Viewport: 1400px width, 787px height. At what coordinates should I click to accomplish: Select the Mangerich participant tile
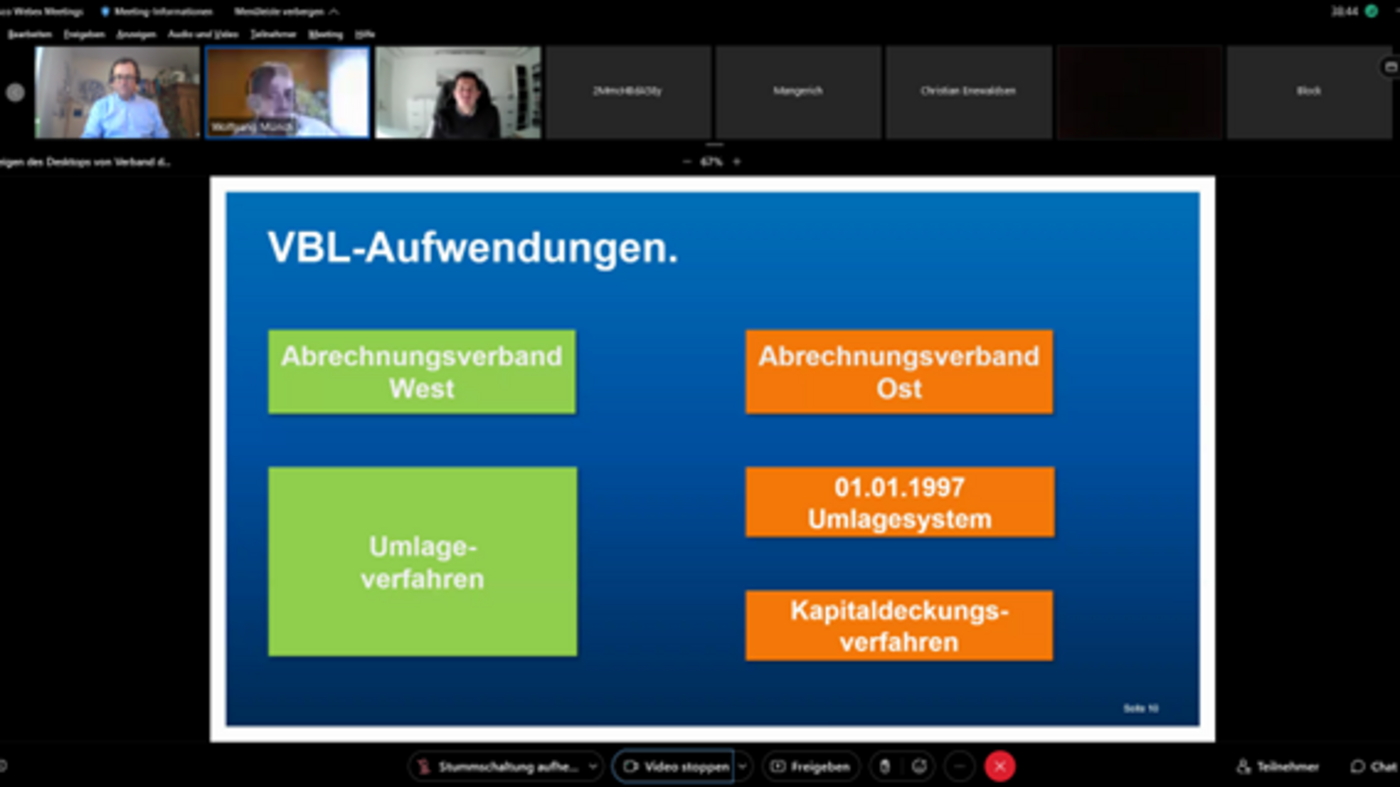coord(798,92)
